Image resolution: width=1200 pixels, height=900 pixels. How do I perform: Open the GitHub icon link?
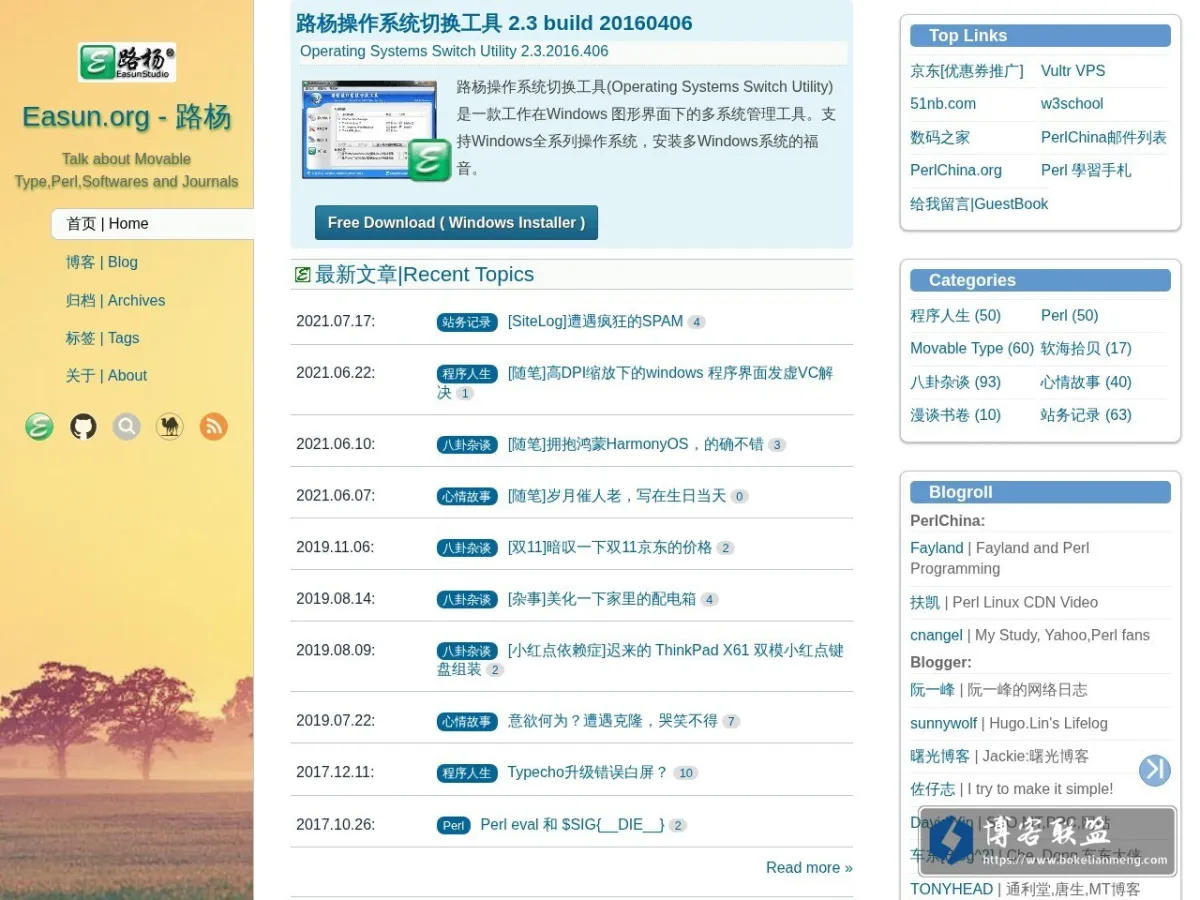(x=83, y=427)
